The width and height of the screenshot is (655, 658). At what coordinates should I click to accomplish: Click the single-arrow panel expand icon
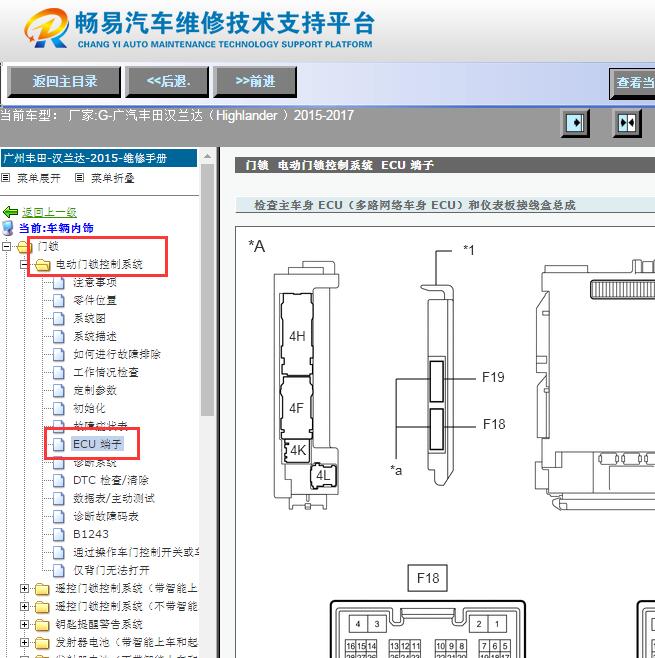tap(575, 123)
